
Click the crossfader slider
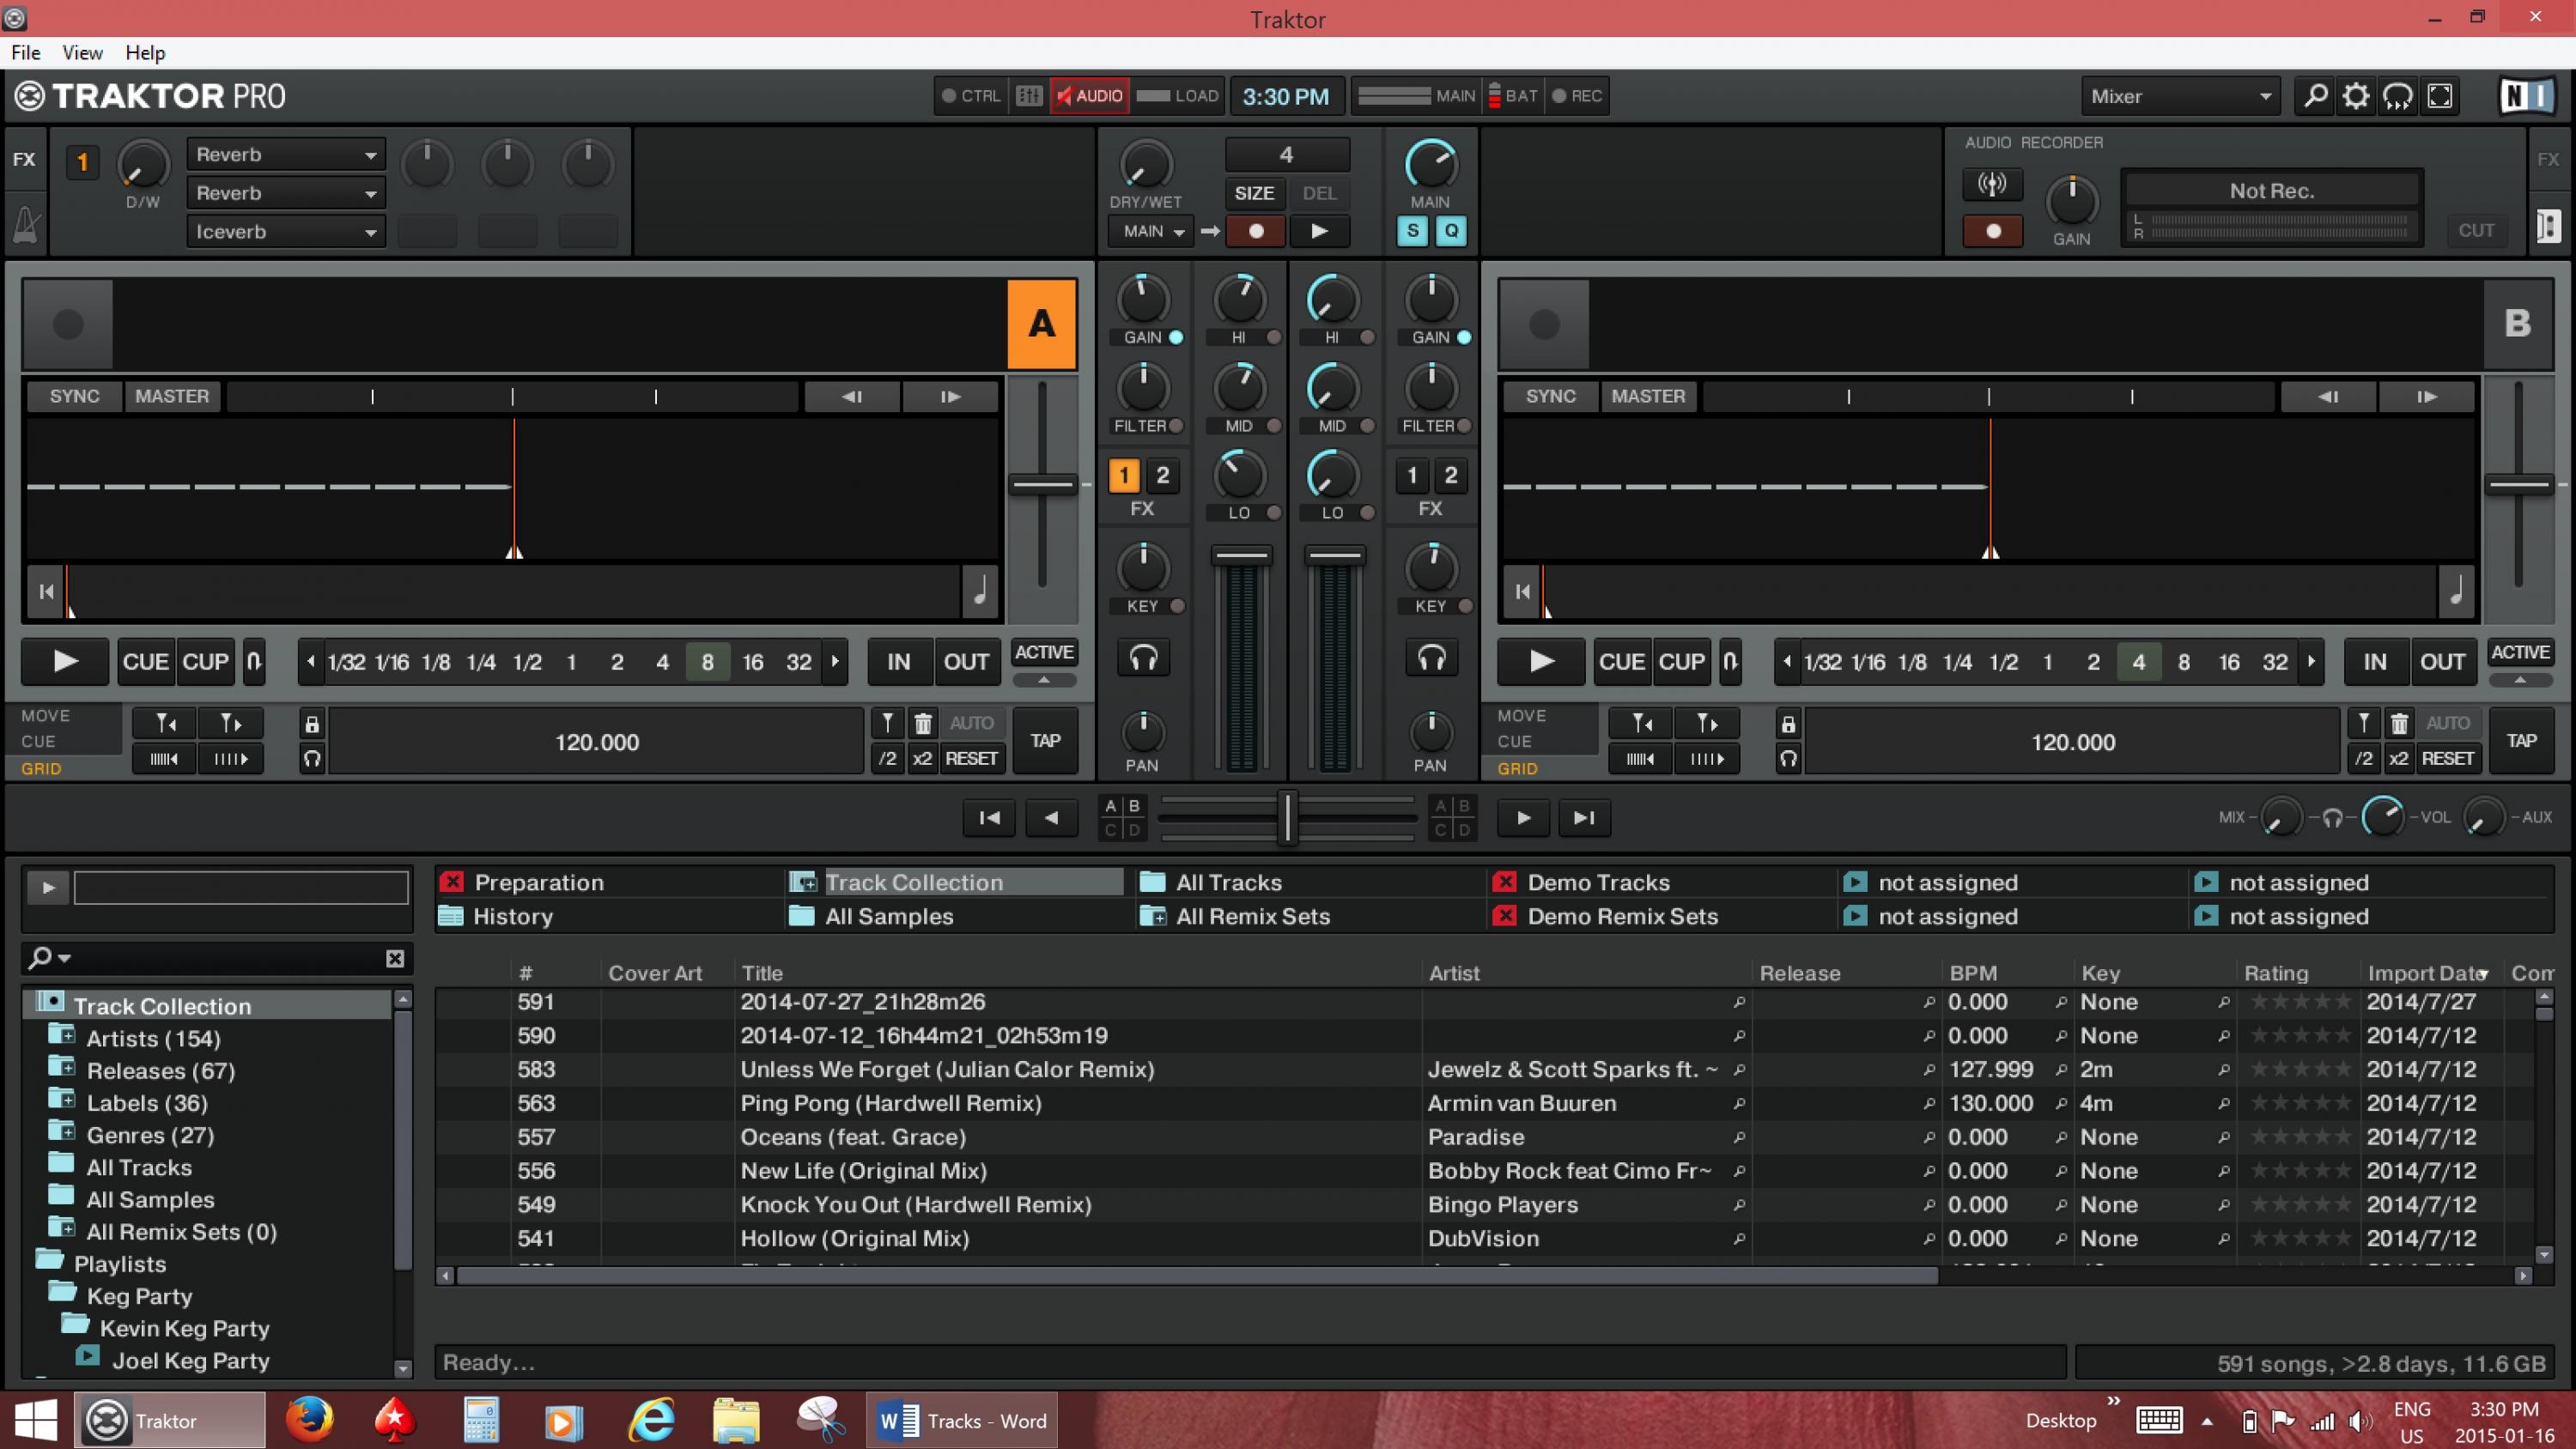point(1287,817)
